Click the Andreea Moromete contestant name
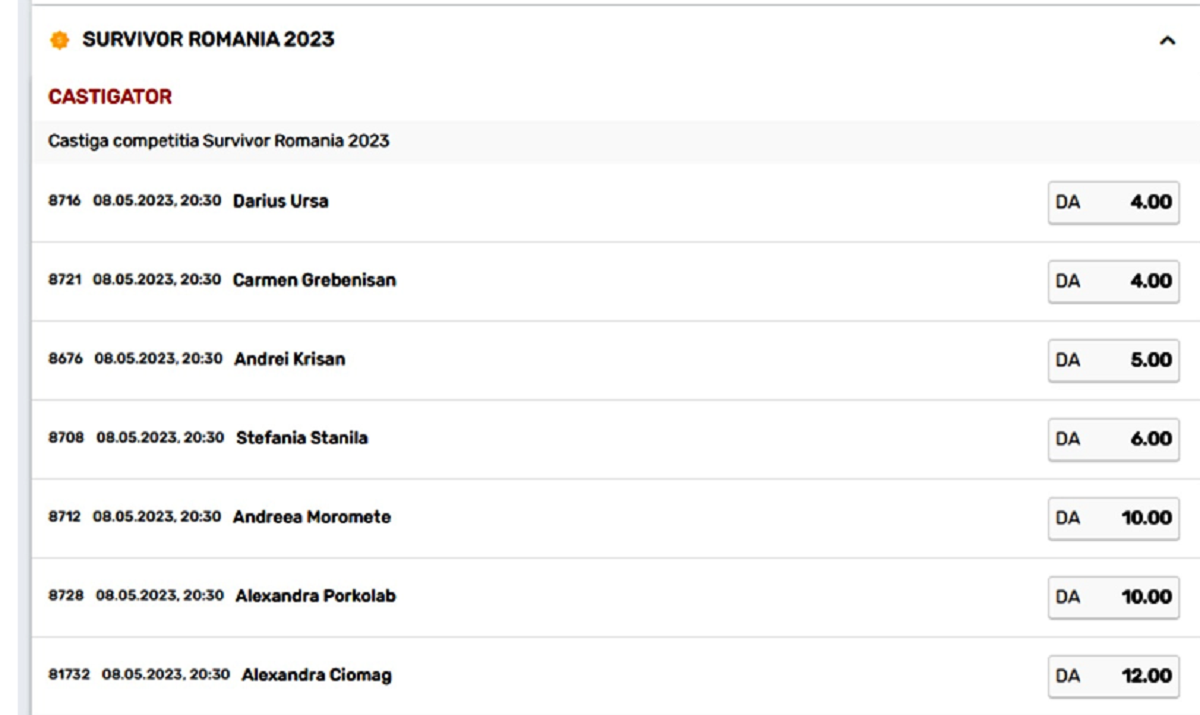The width and height of the screenshot is (1200, 715). click(311, 517)
